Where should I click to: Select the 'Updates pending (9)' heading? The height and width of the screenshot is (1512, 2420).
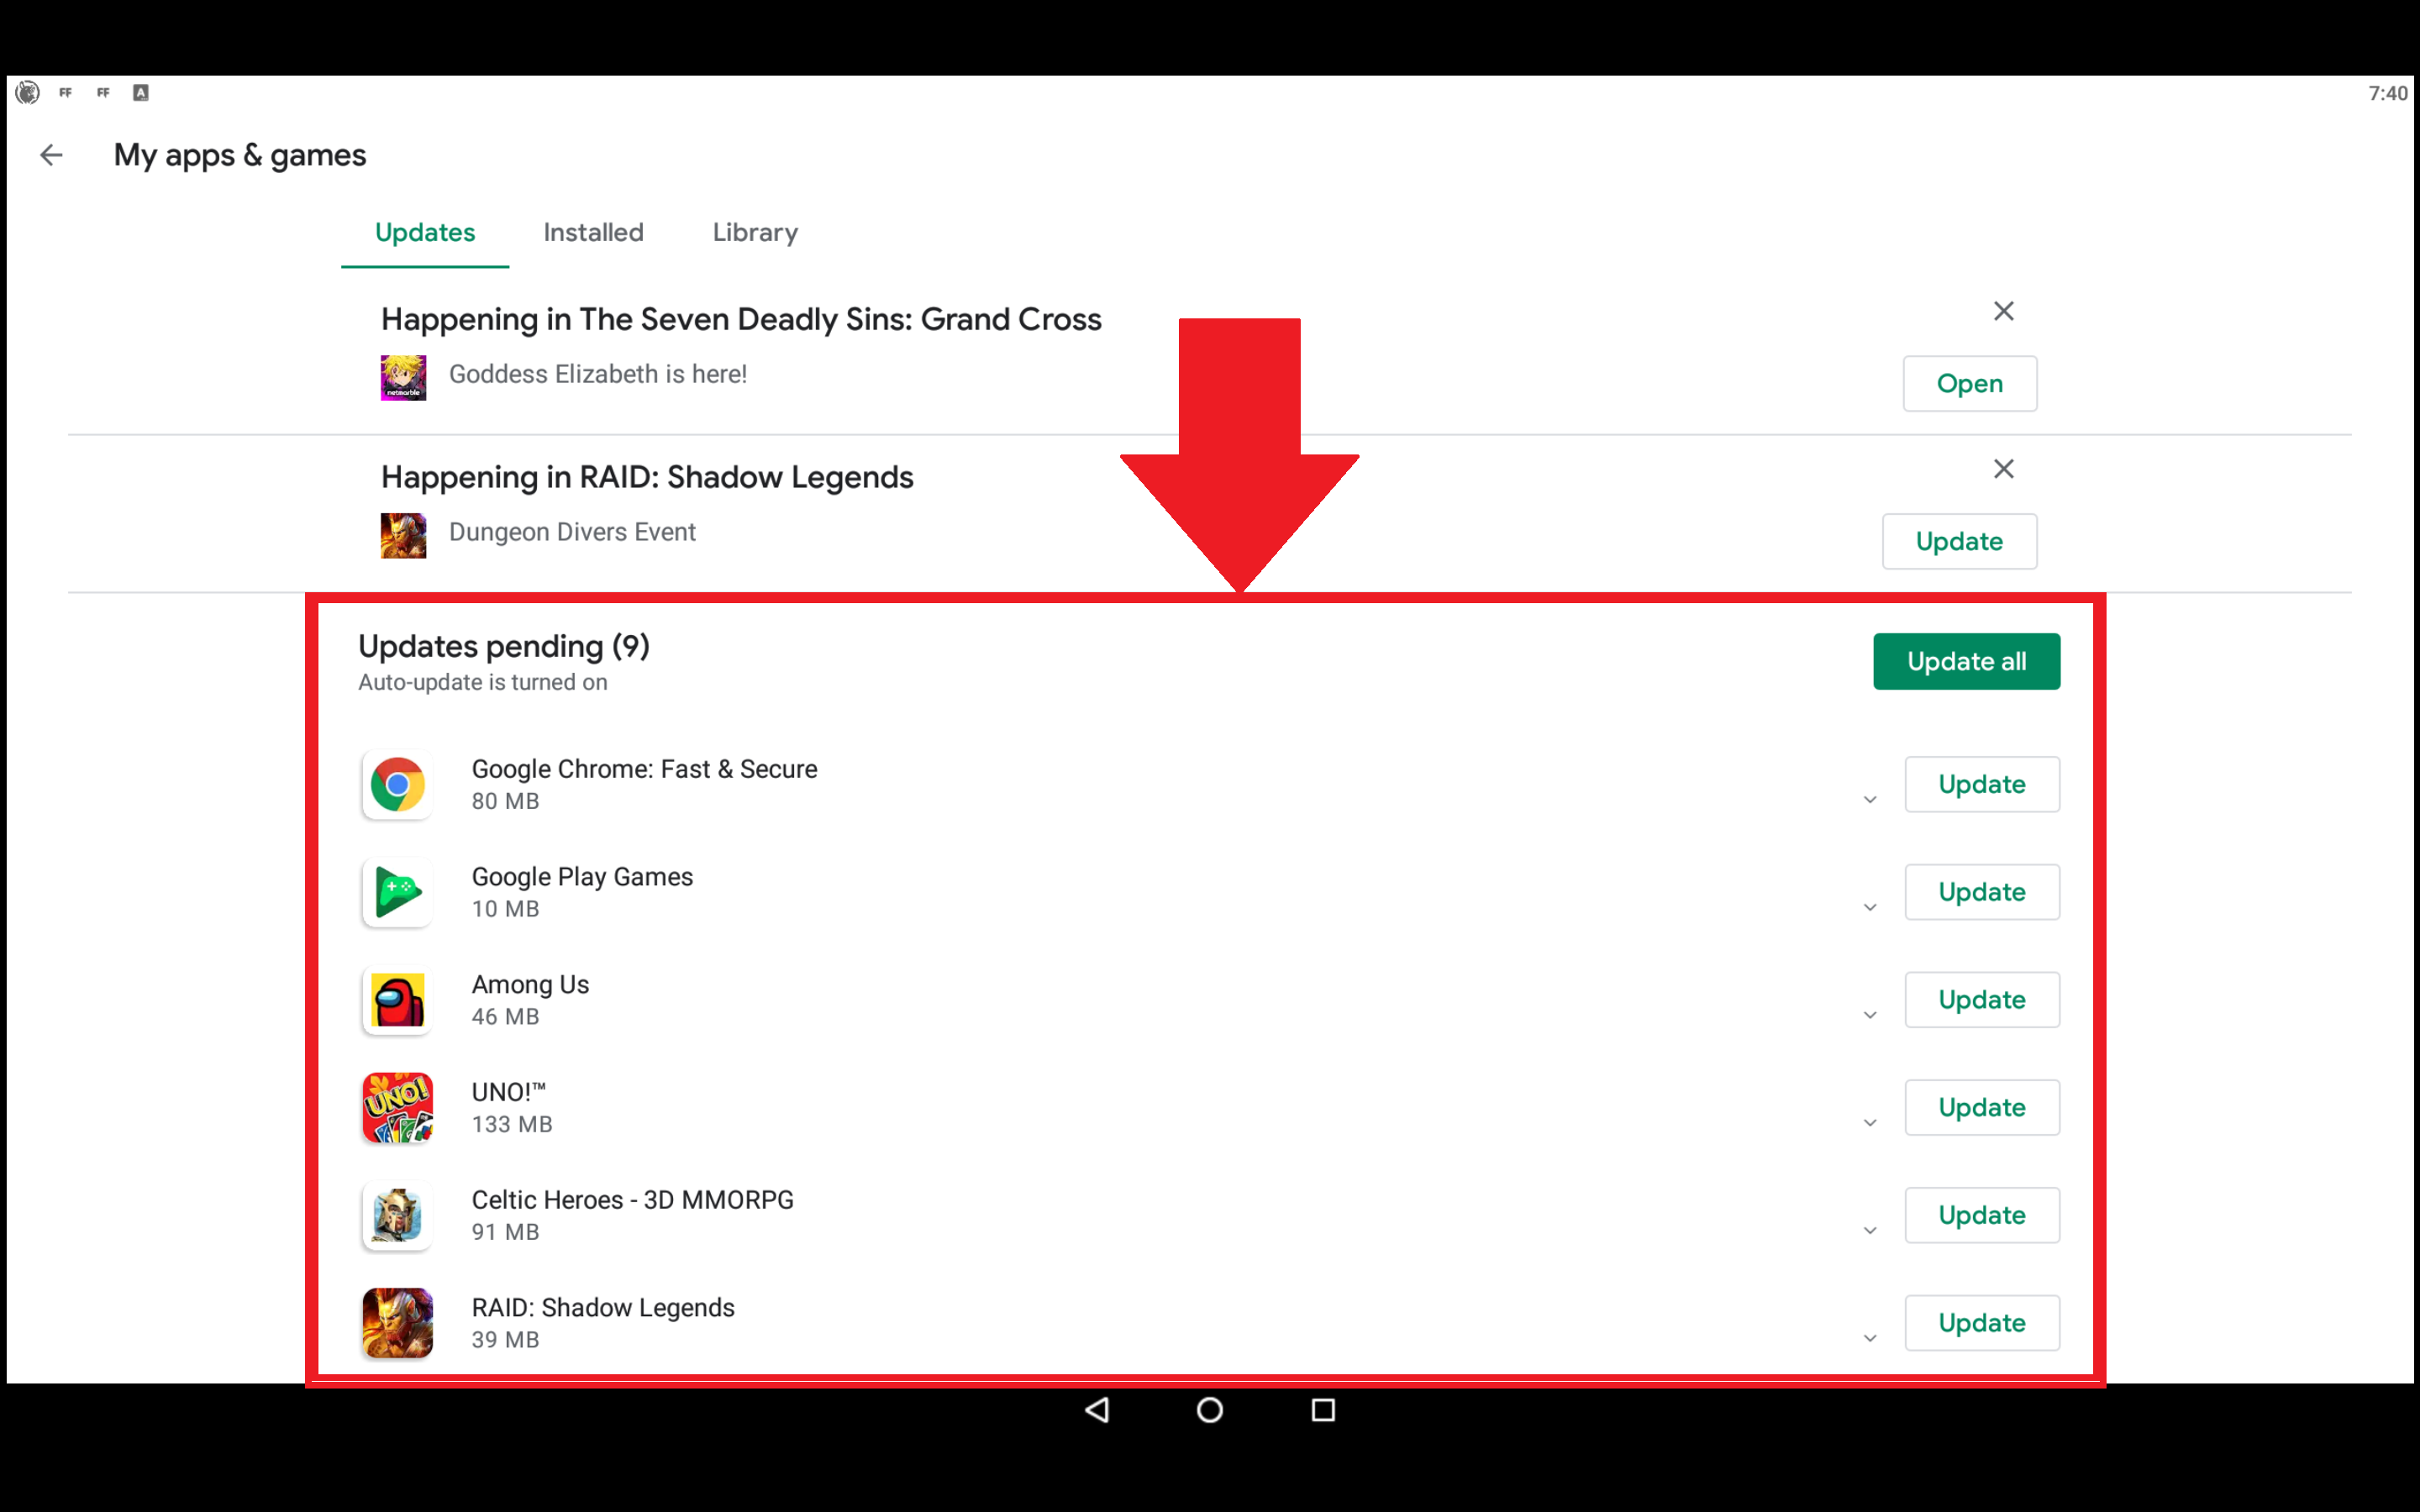pos(504,647)
